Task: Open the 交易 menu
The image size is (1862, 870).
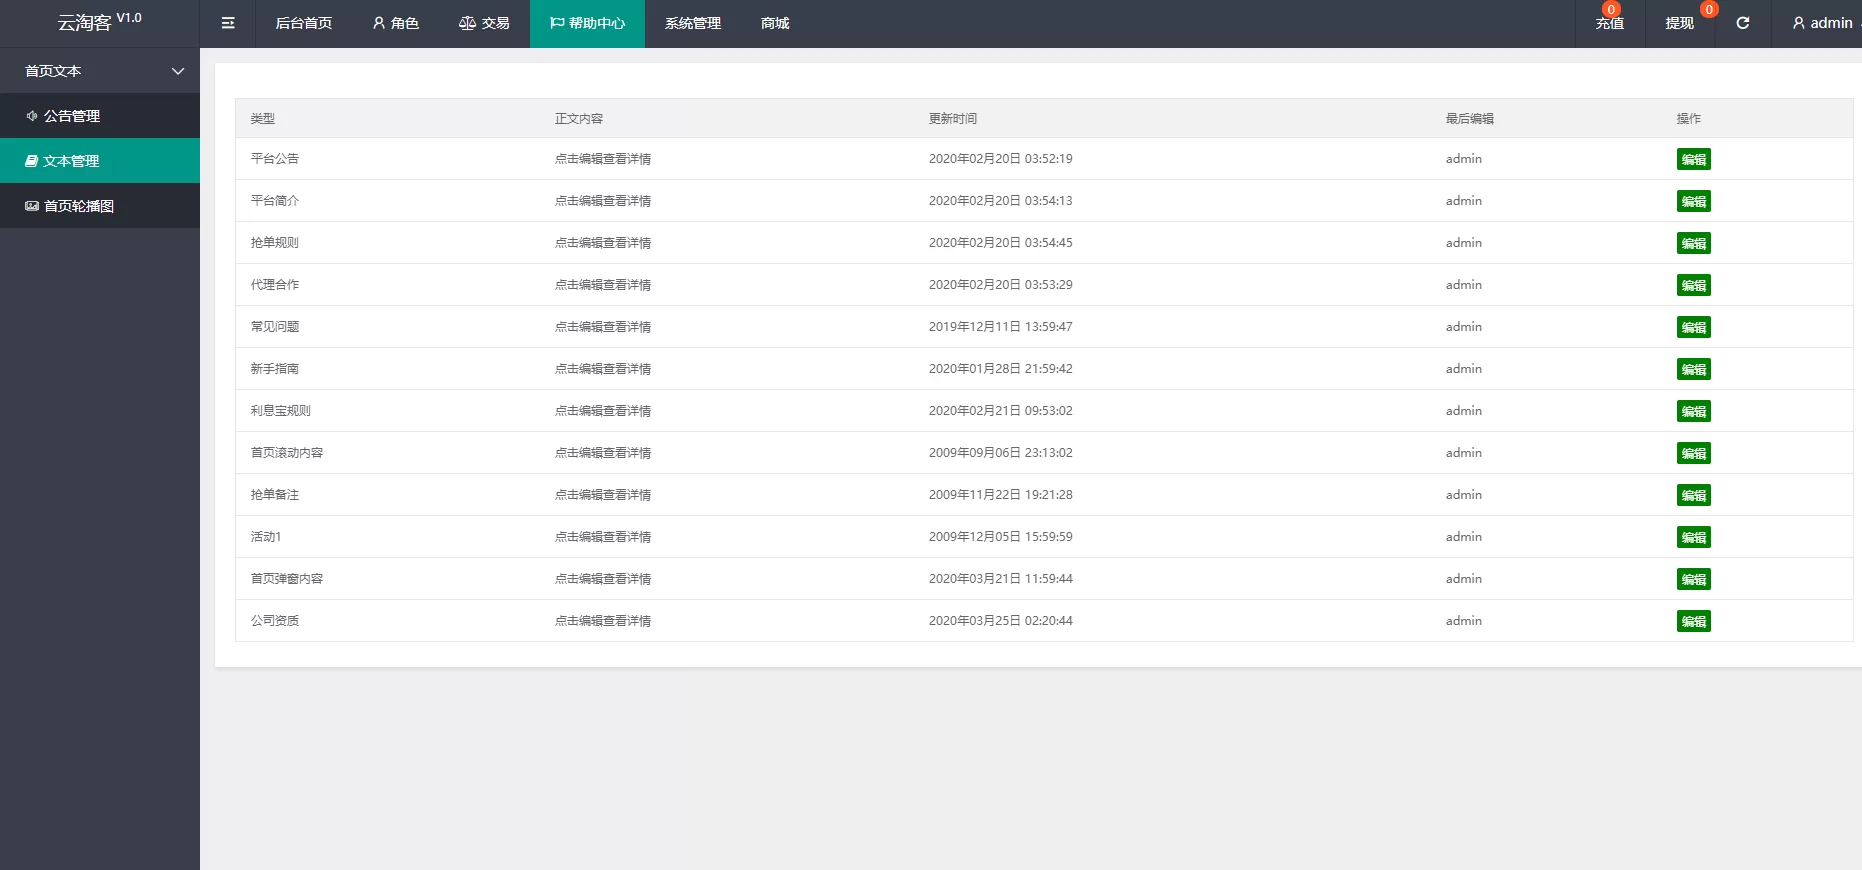Action: pos(484,23)
